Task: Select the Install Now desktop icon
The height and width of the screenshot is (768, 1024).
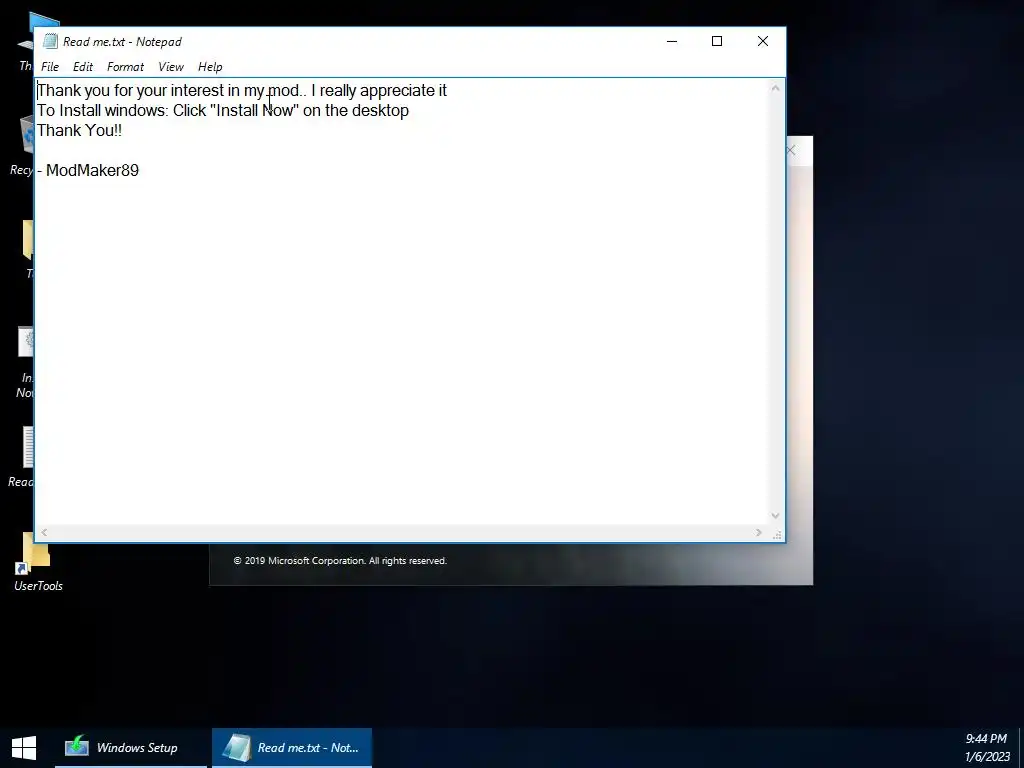Action: coord(25,363)
